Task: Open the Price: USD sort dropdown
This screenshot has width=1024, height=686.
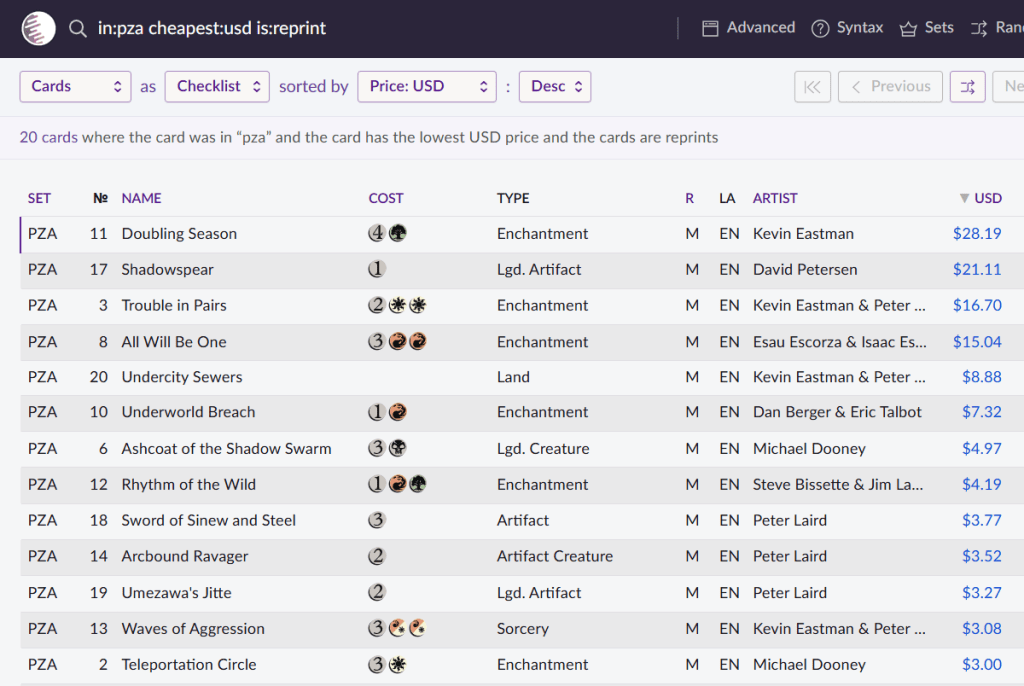Action: click(x=427, y=87)
